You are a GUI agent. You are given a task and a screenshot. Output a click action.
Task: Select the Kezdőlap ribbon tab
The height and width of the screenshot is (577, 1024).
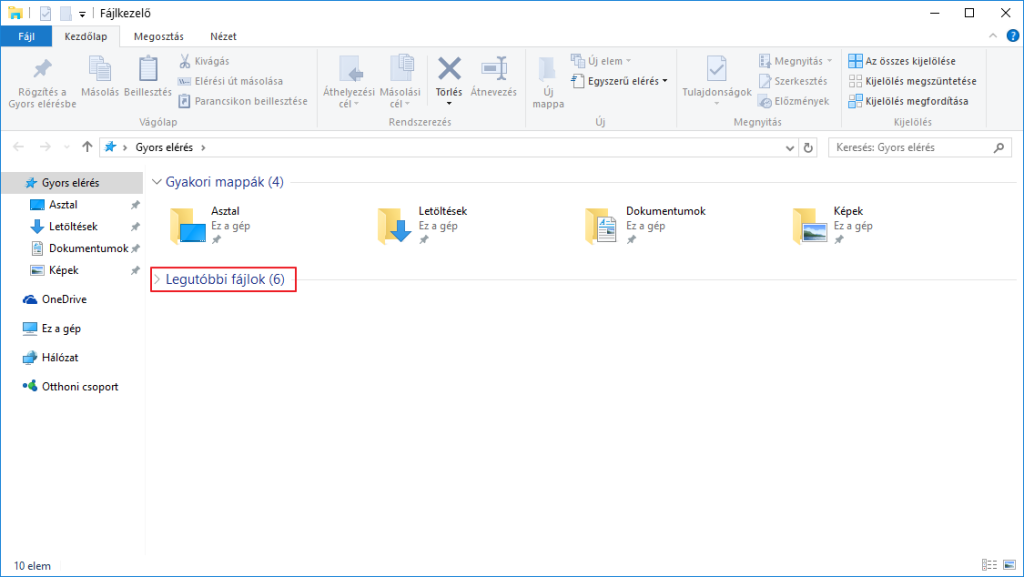(86, 37)
